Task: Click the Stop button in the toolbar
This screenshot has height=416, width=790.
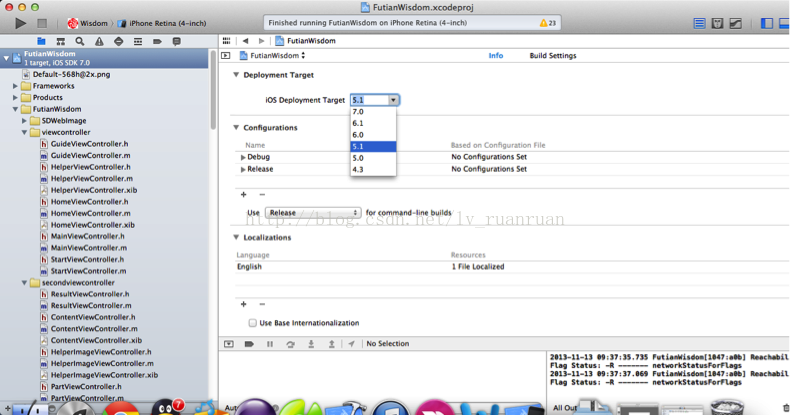Action: pyautogui.click(x=42, y=23)
